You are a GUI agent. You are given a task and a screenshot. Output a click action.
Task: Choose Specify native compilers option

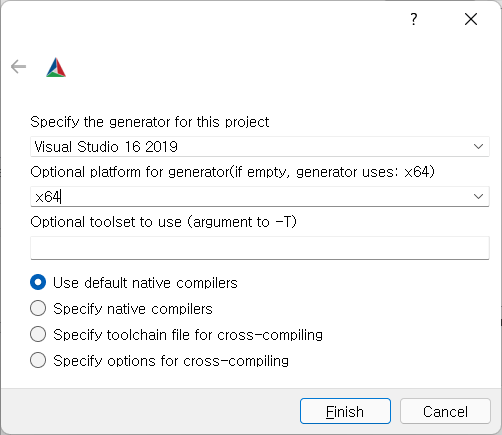(38, 308)
